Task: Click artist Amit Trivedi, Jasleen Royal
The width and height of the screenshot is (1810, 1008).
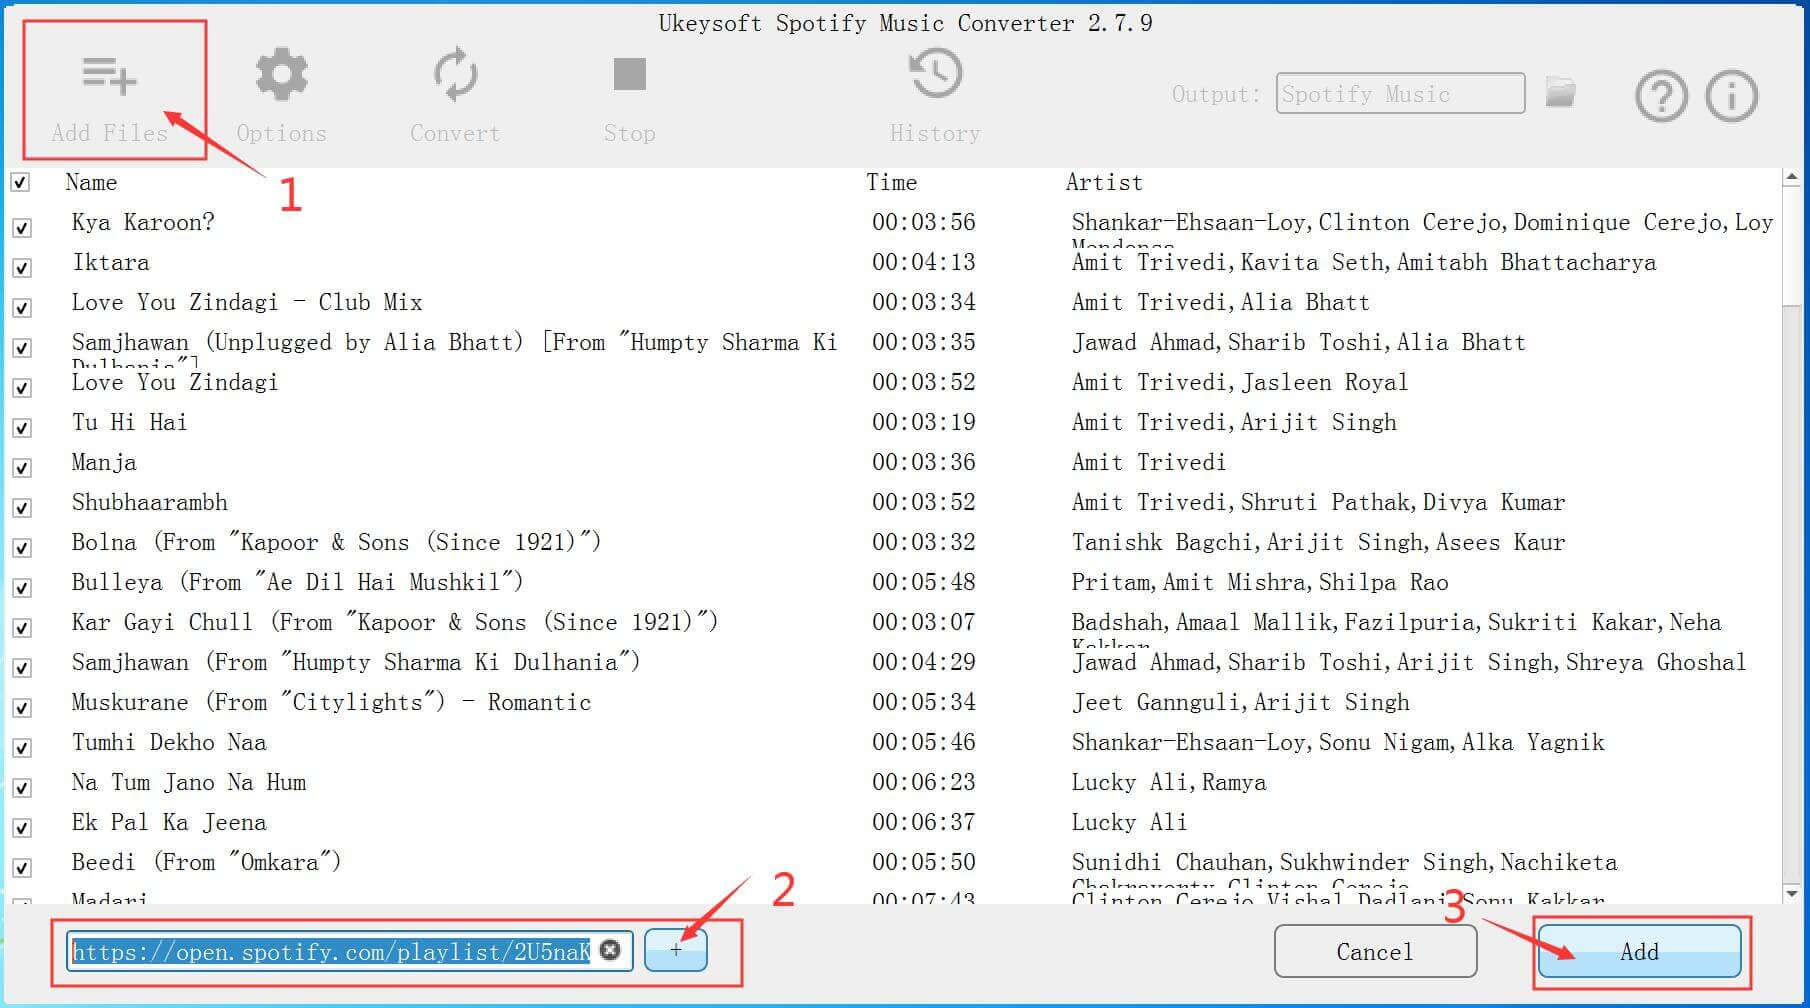Action: coord(1239,382)
